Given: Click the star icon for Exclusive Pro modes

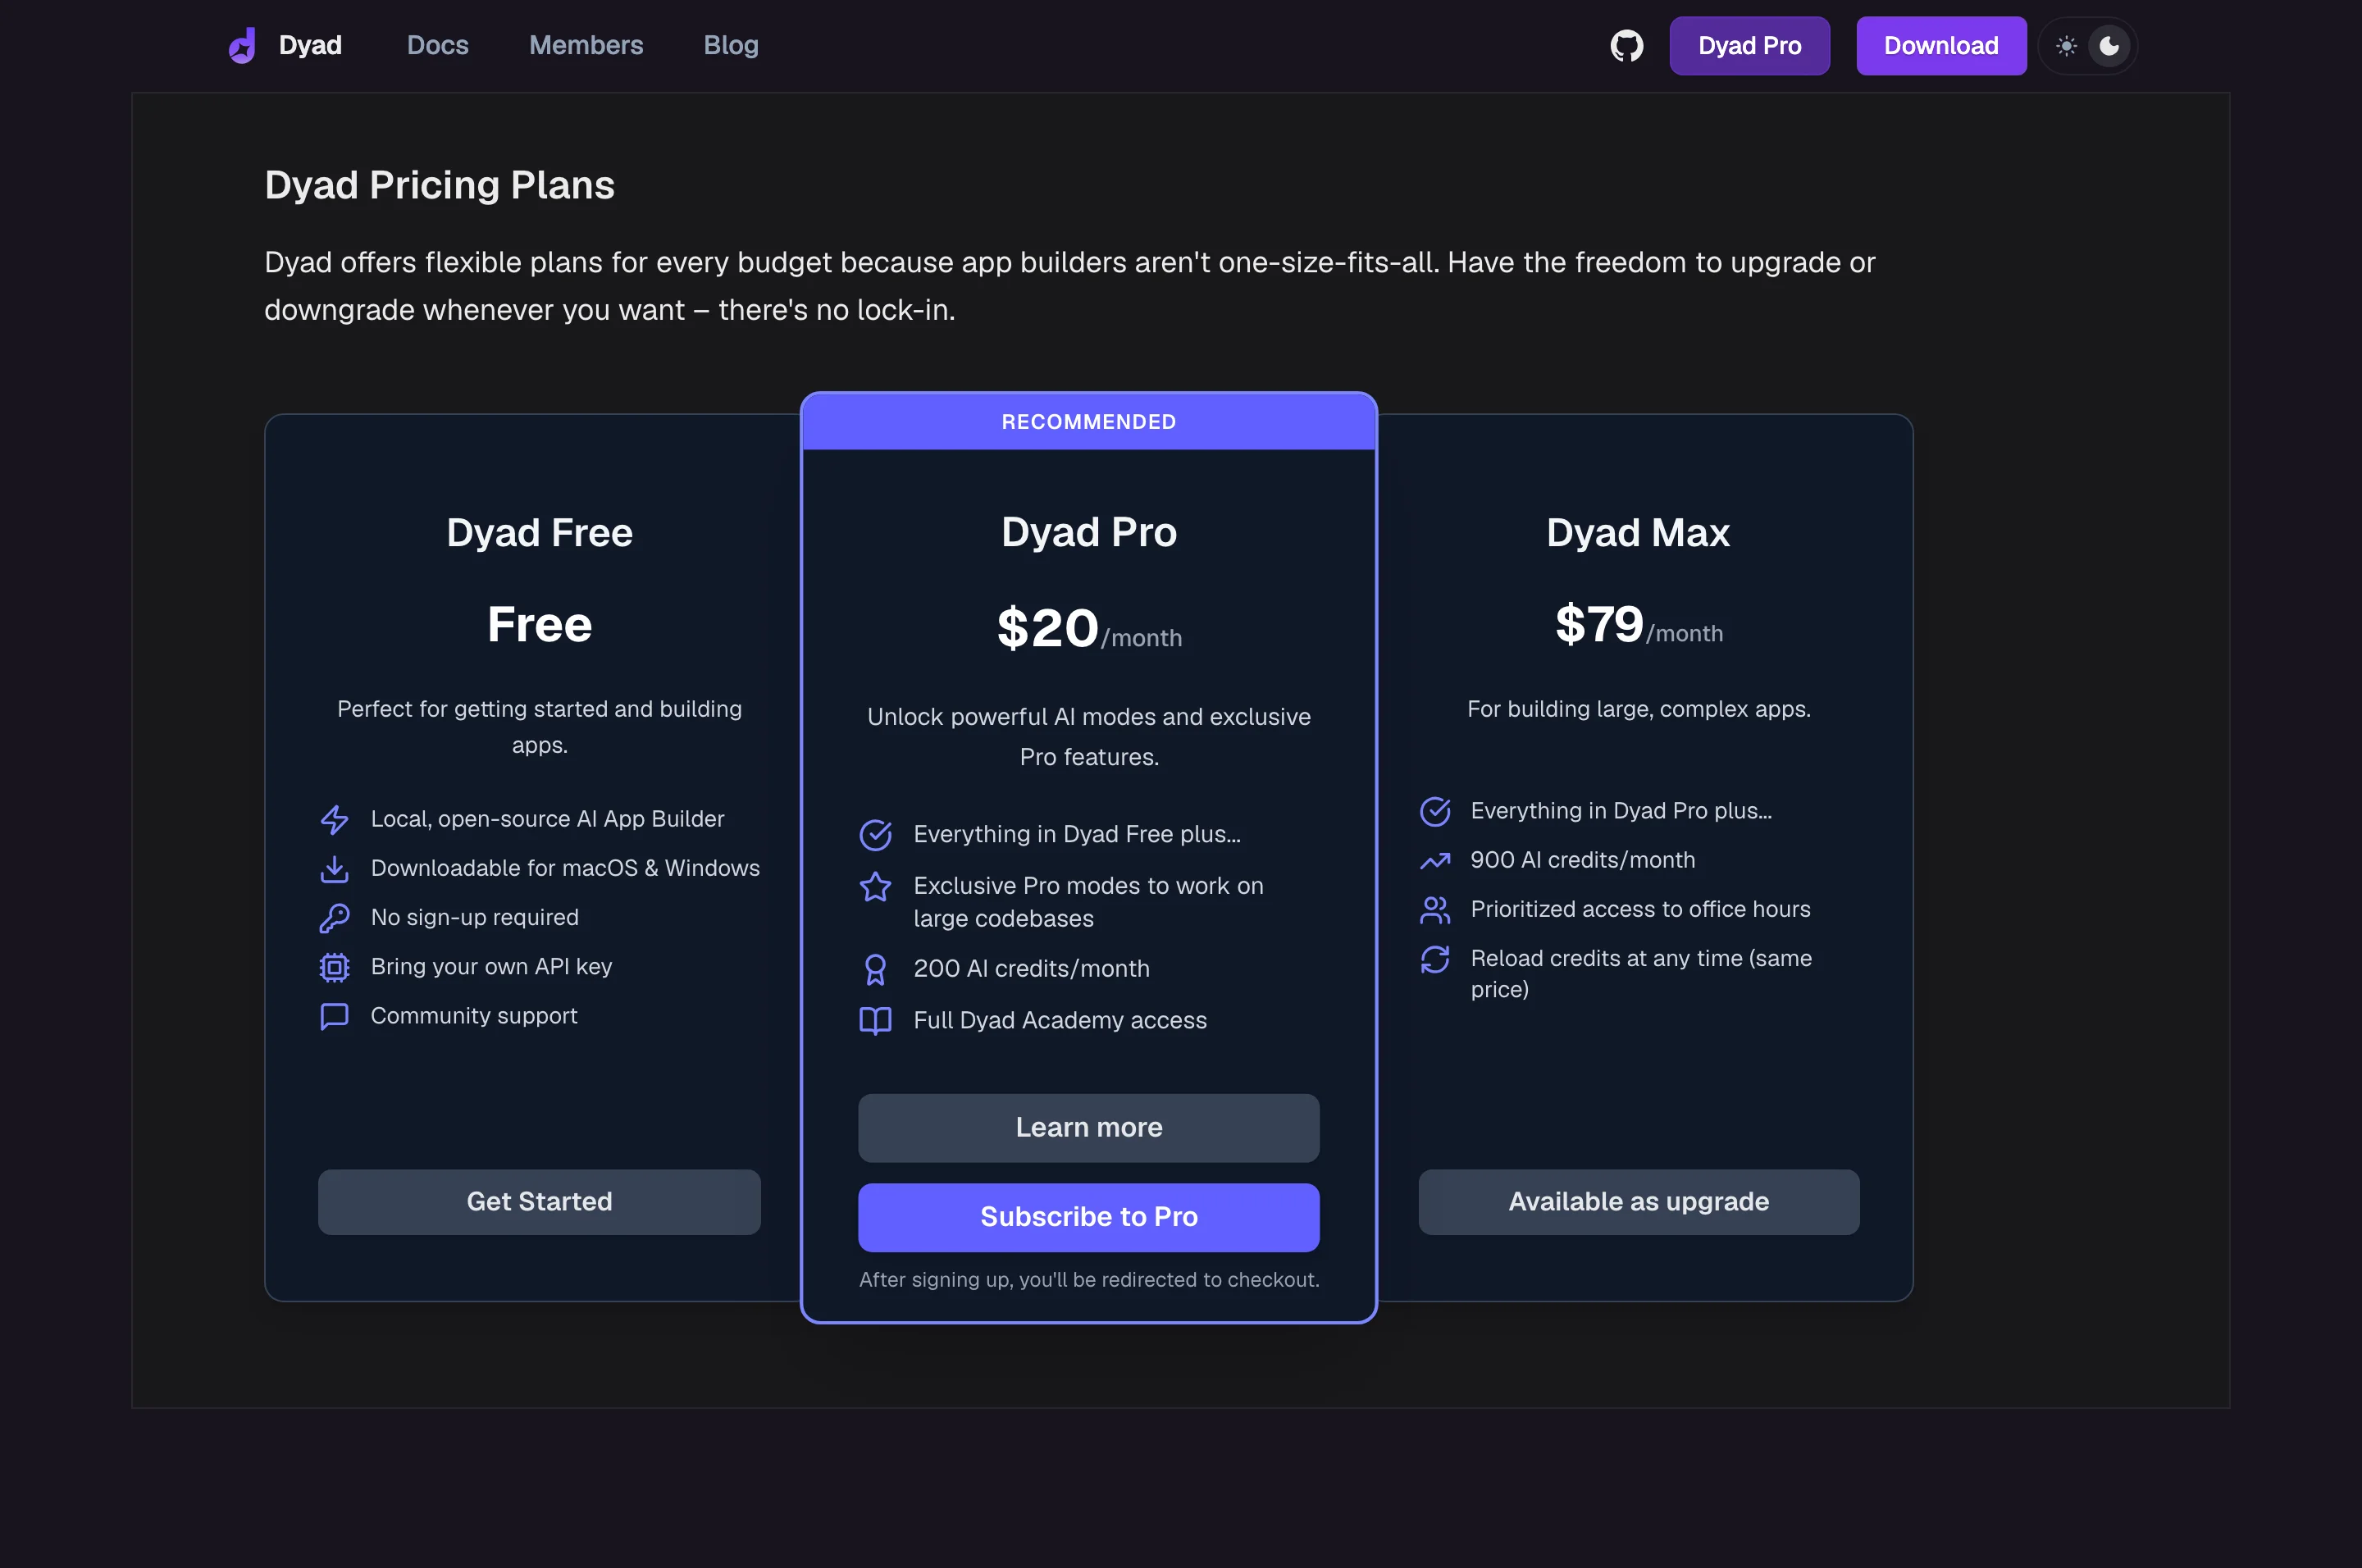Looking at the screenshot, I should (875, 886).
